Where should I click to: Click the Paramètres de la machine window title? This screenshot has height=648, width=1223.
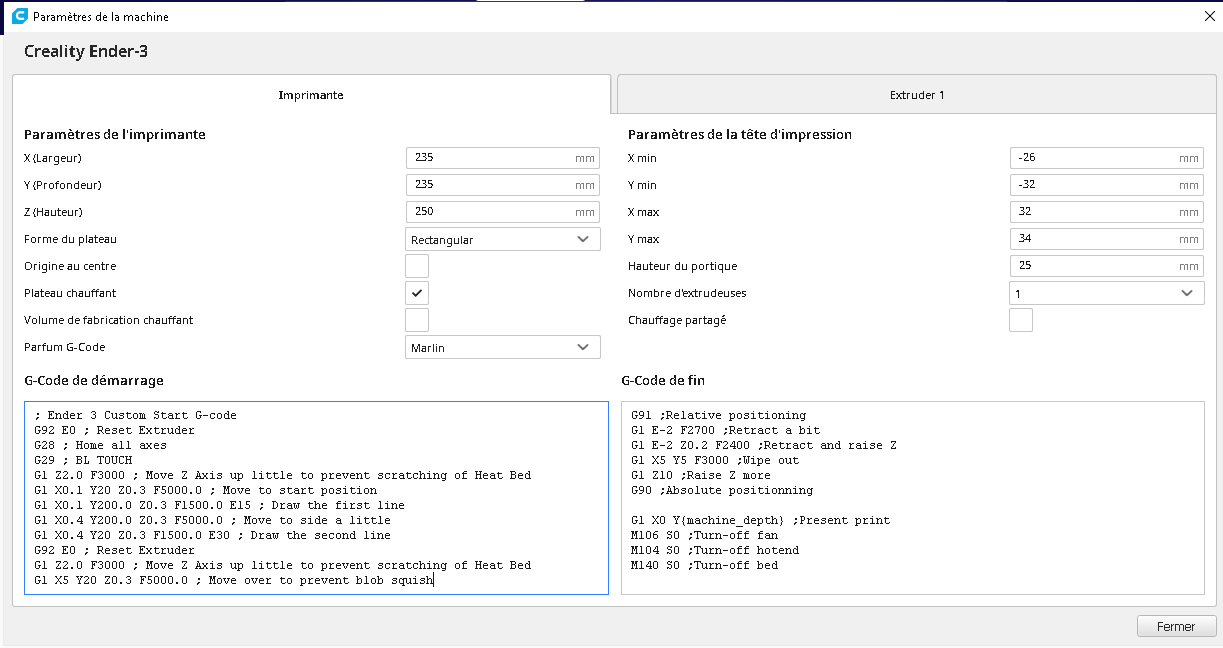tap(101, 17)
